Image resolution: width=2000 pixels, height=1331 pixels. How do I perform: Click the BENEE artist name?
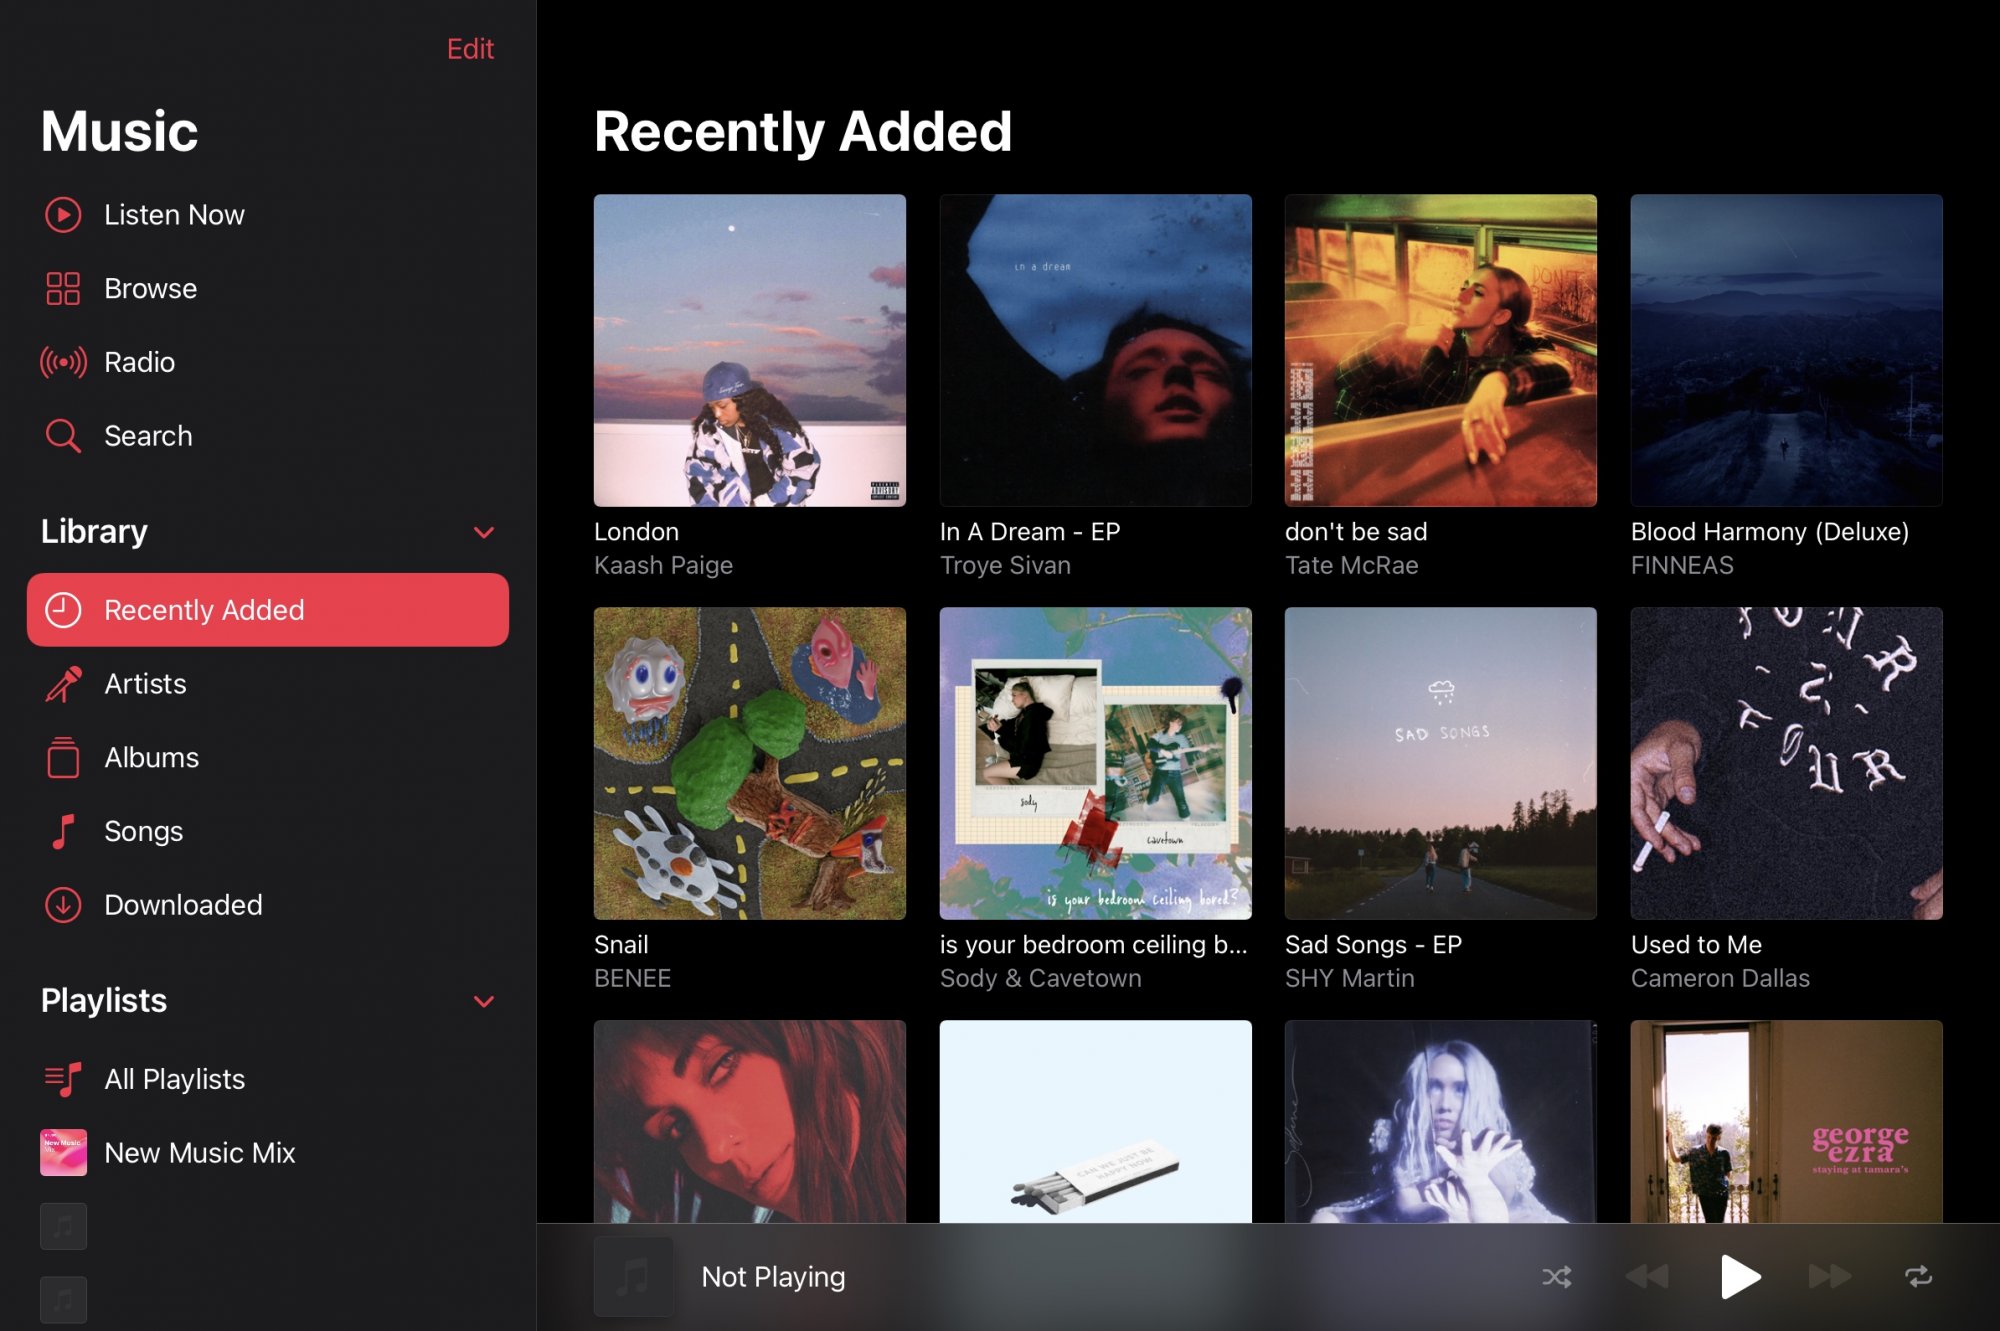pos(632,979)
